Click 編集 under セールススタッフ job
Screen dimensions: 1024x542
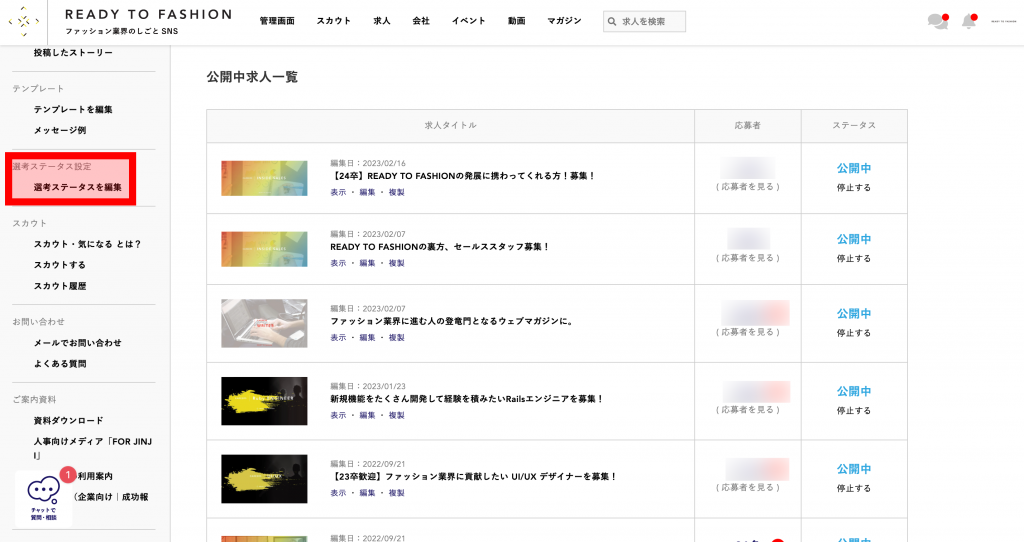point(367,263)
